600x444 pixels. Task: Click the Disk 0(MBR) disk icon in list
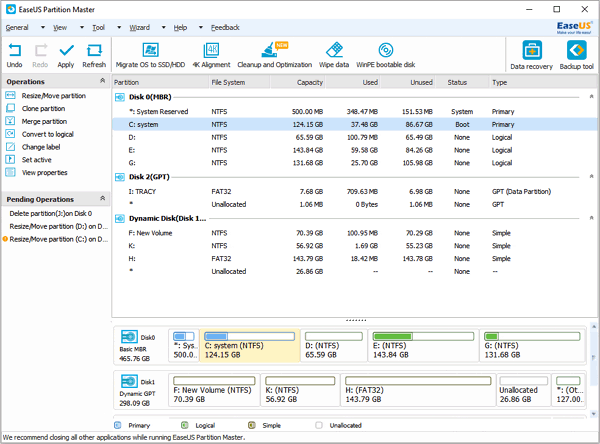120,97
